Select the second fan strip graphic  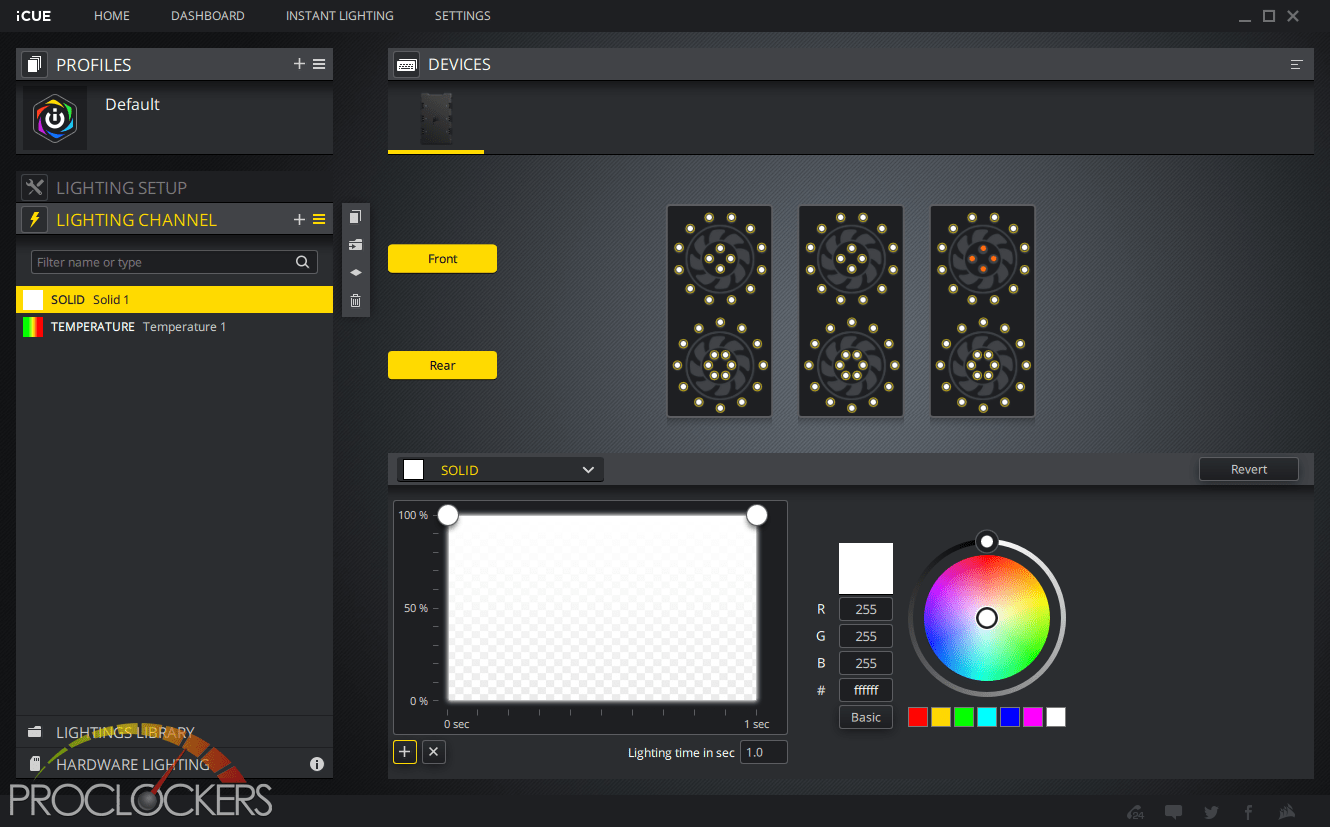pos(851,311)
